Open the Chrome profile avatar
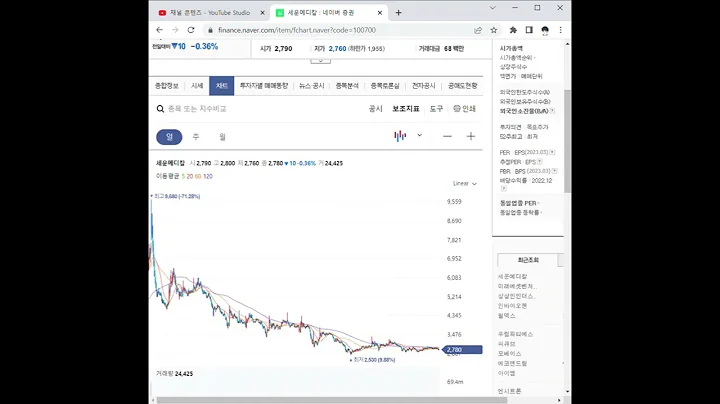The image size is (720, 404). (545, 30)
